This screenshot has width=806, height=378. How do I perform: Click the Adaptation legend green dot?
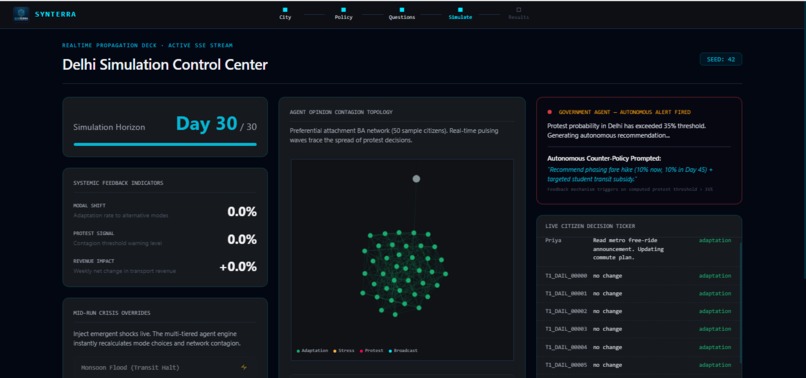tap(298, 351)
